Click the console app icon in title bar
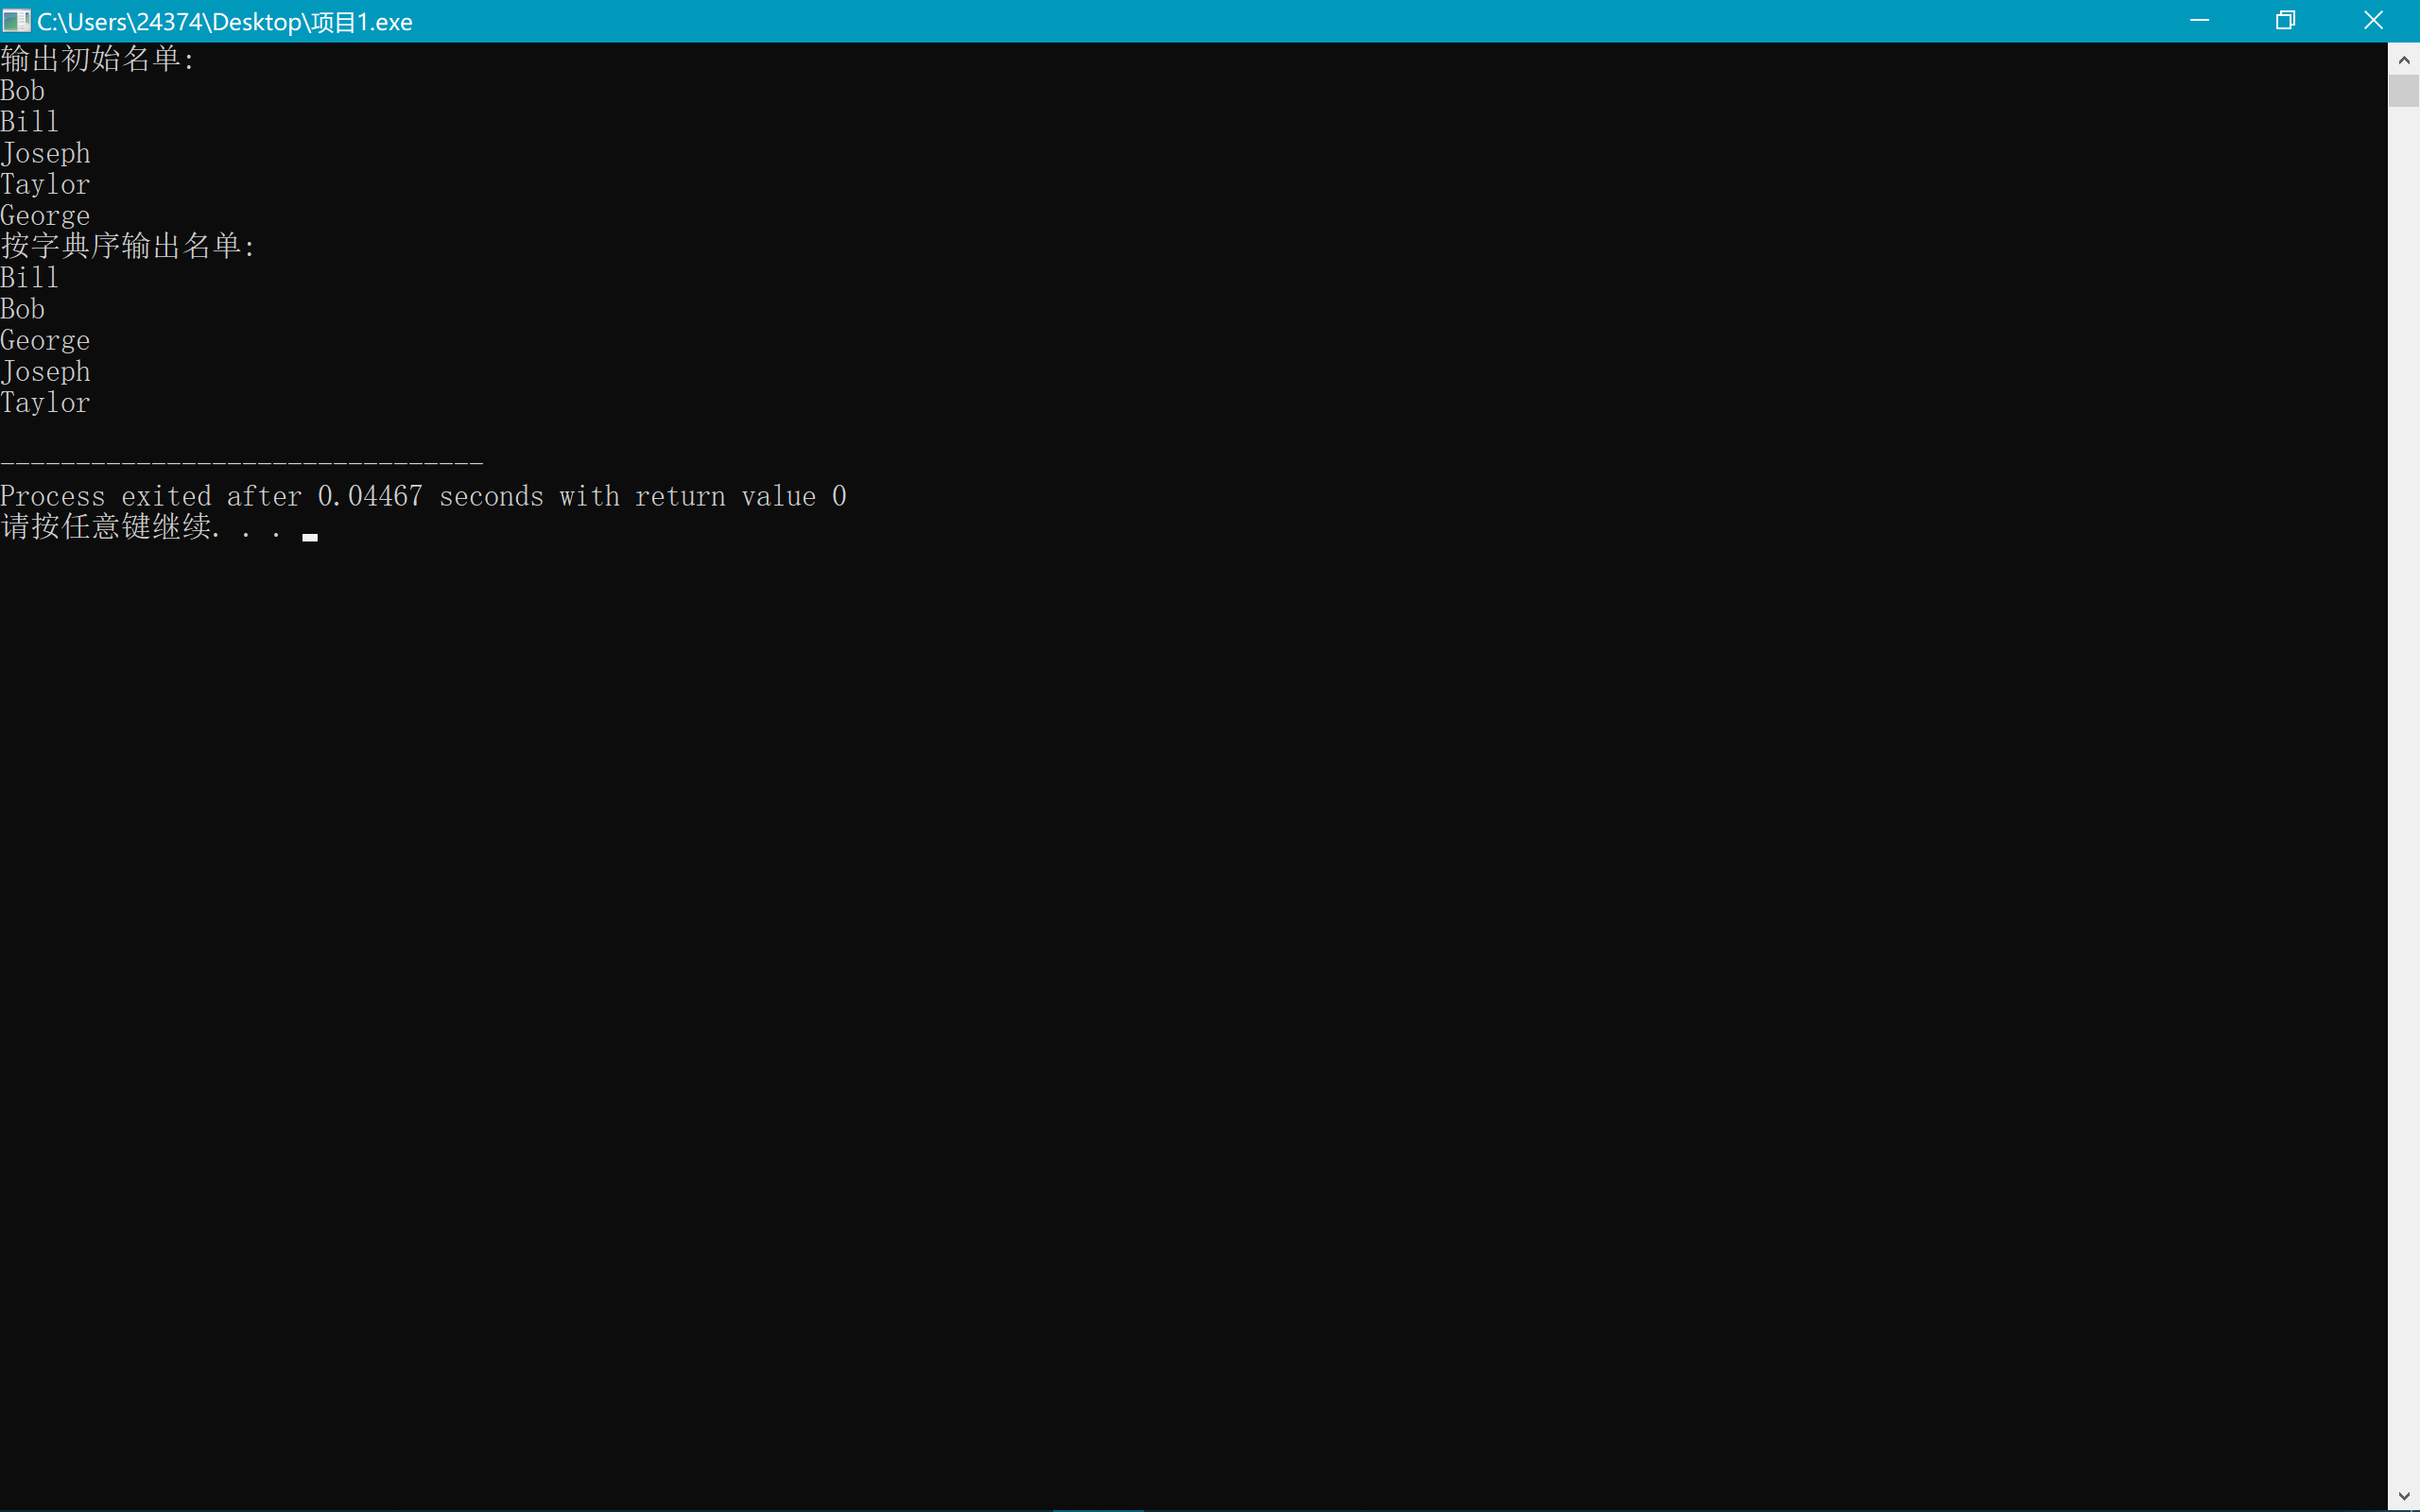 point(16,21)
